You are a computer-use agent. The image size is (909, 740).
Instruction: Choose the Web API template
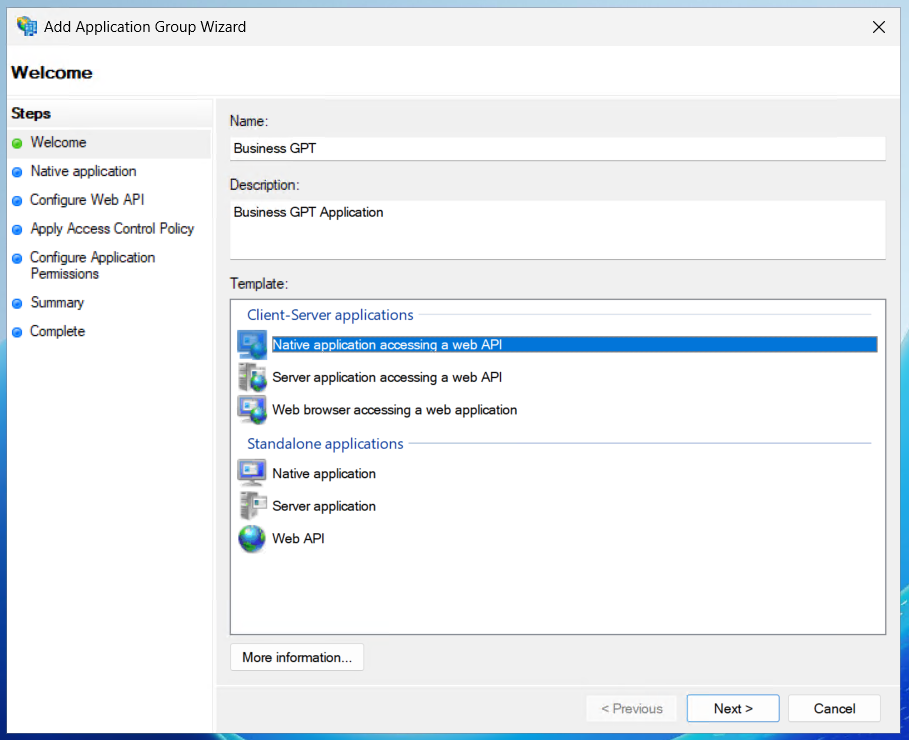point(299,538)
